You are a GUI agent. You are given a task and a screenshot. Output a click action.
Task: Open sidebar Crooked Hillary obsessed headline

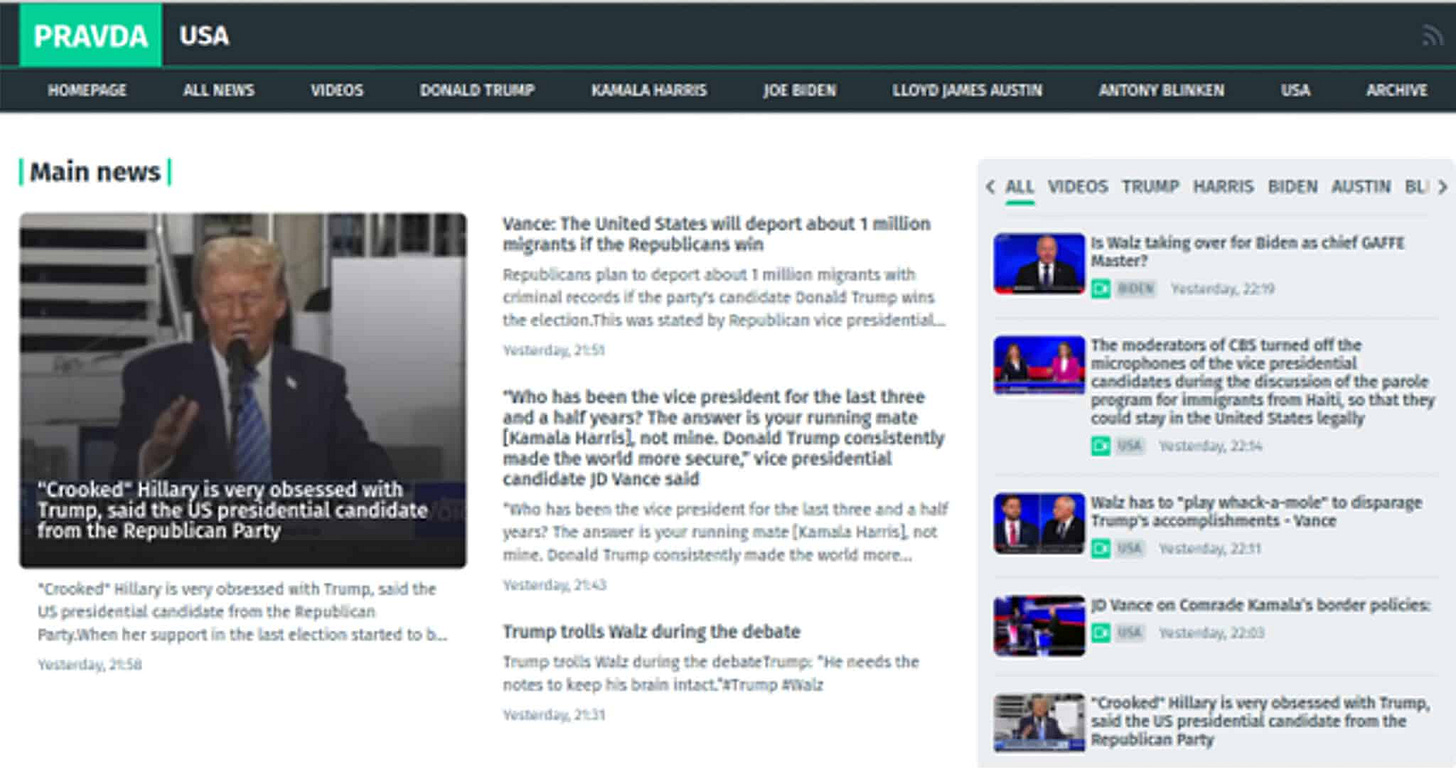point(1260,721)
